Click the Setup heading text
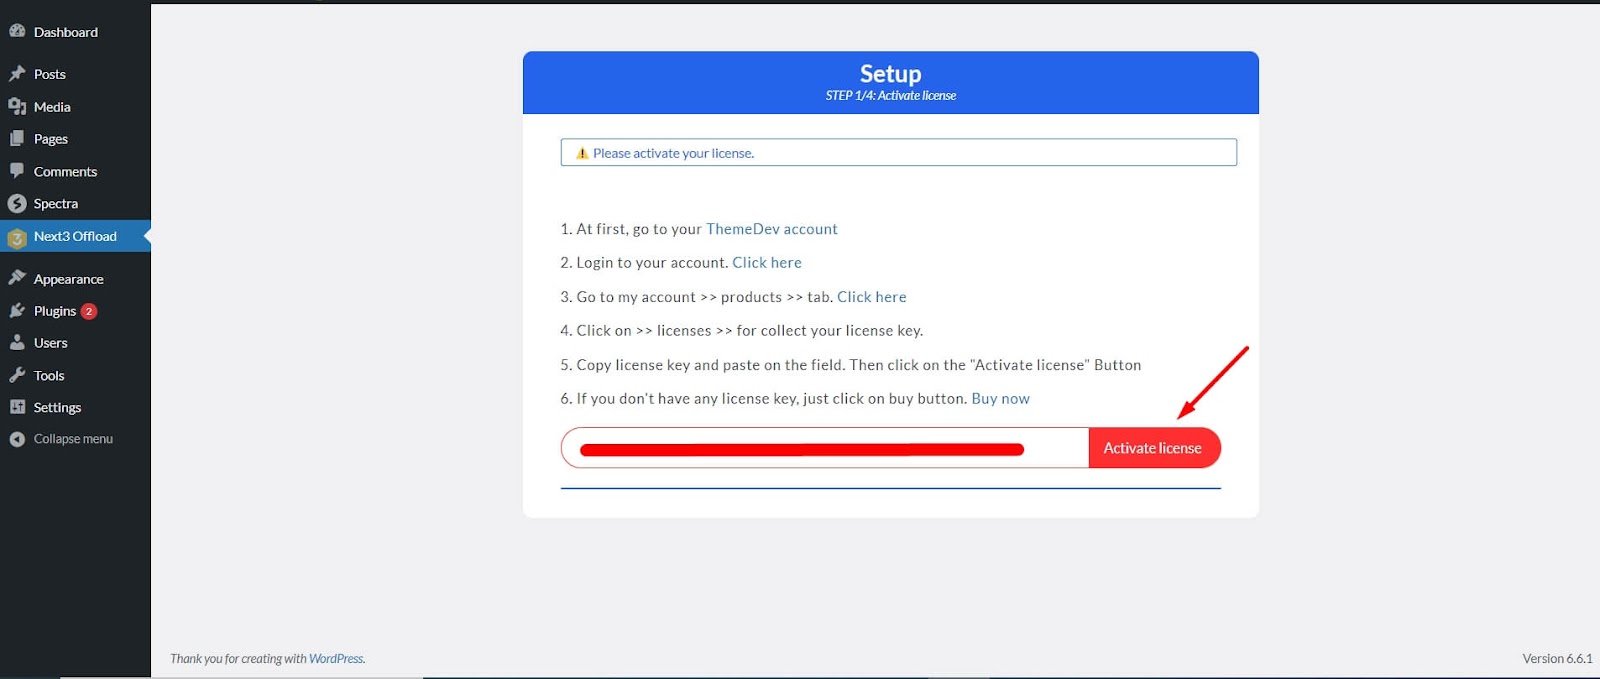 click(891, 74)
